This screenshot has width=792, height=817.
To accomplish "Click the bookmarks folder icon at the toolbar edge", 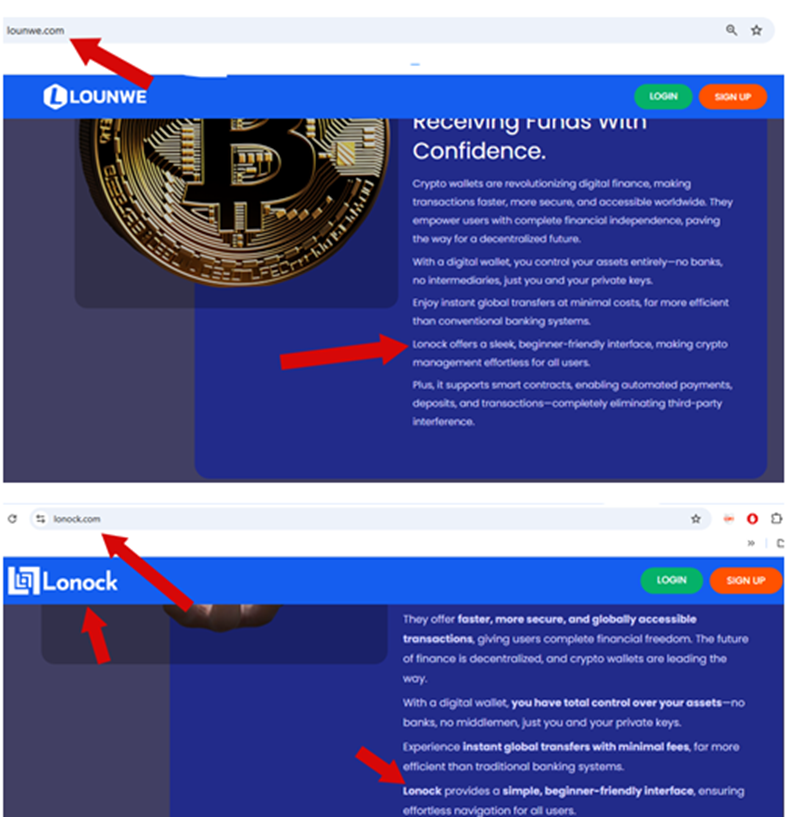I will click(780, 543).
